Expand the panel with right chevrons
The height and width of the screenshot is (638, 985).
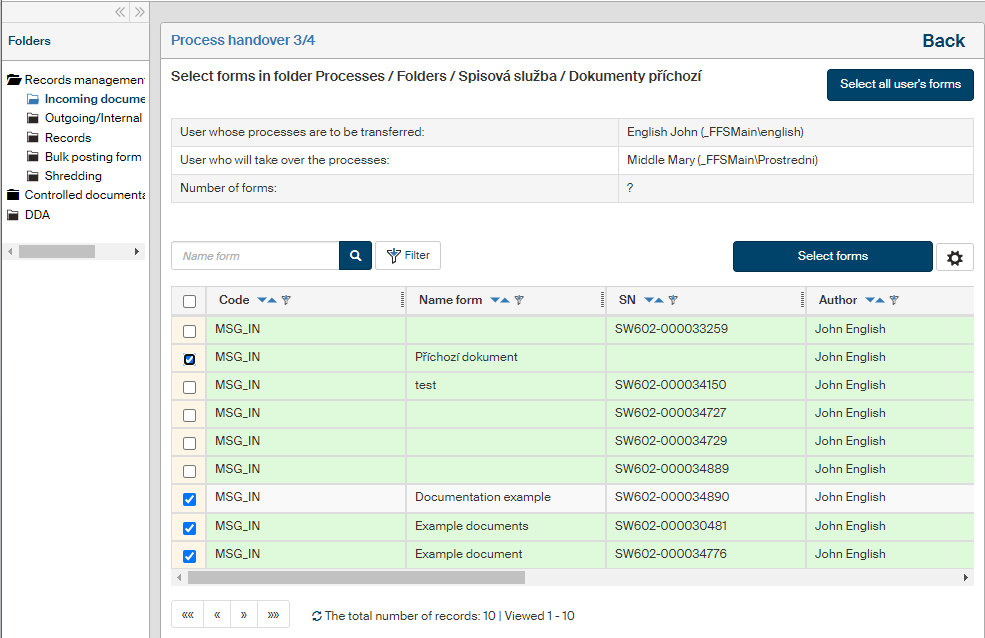[x=140, y=12]
